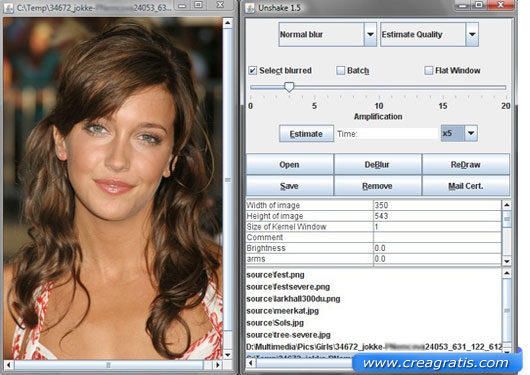The height and width of the screenshot is (375, 530).
Task: Click the ReDraw button
Action: point(465,165)
